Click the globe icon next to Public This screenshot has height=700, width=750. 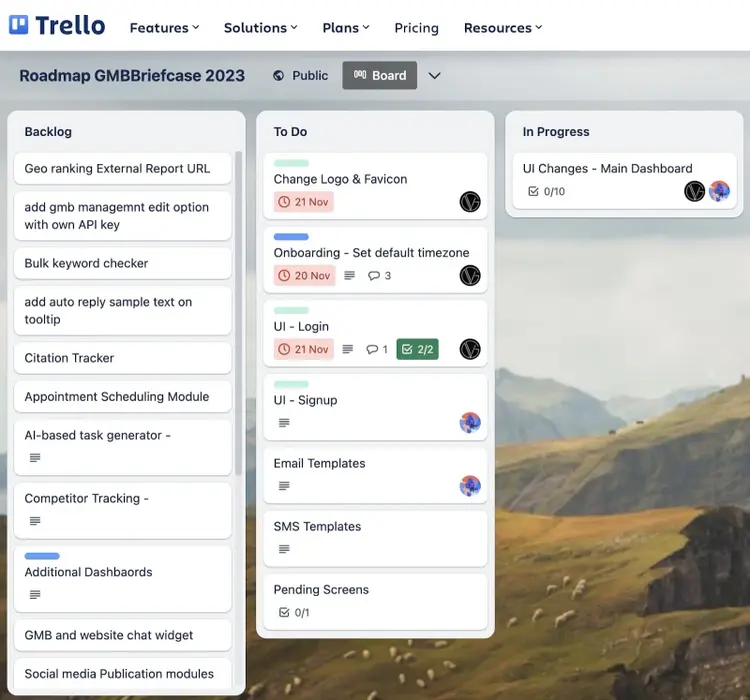pyautogui.click(x=278, y=76)
